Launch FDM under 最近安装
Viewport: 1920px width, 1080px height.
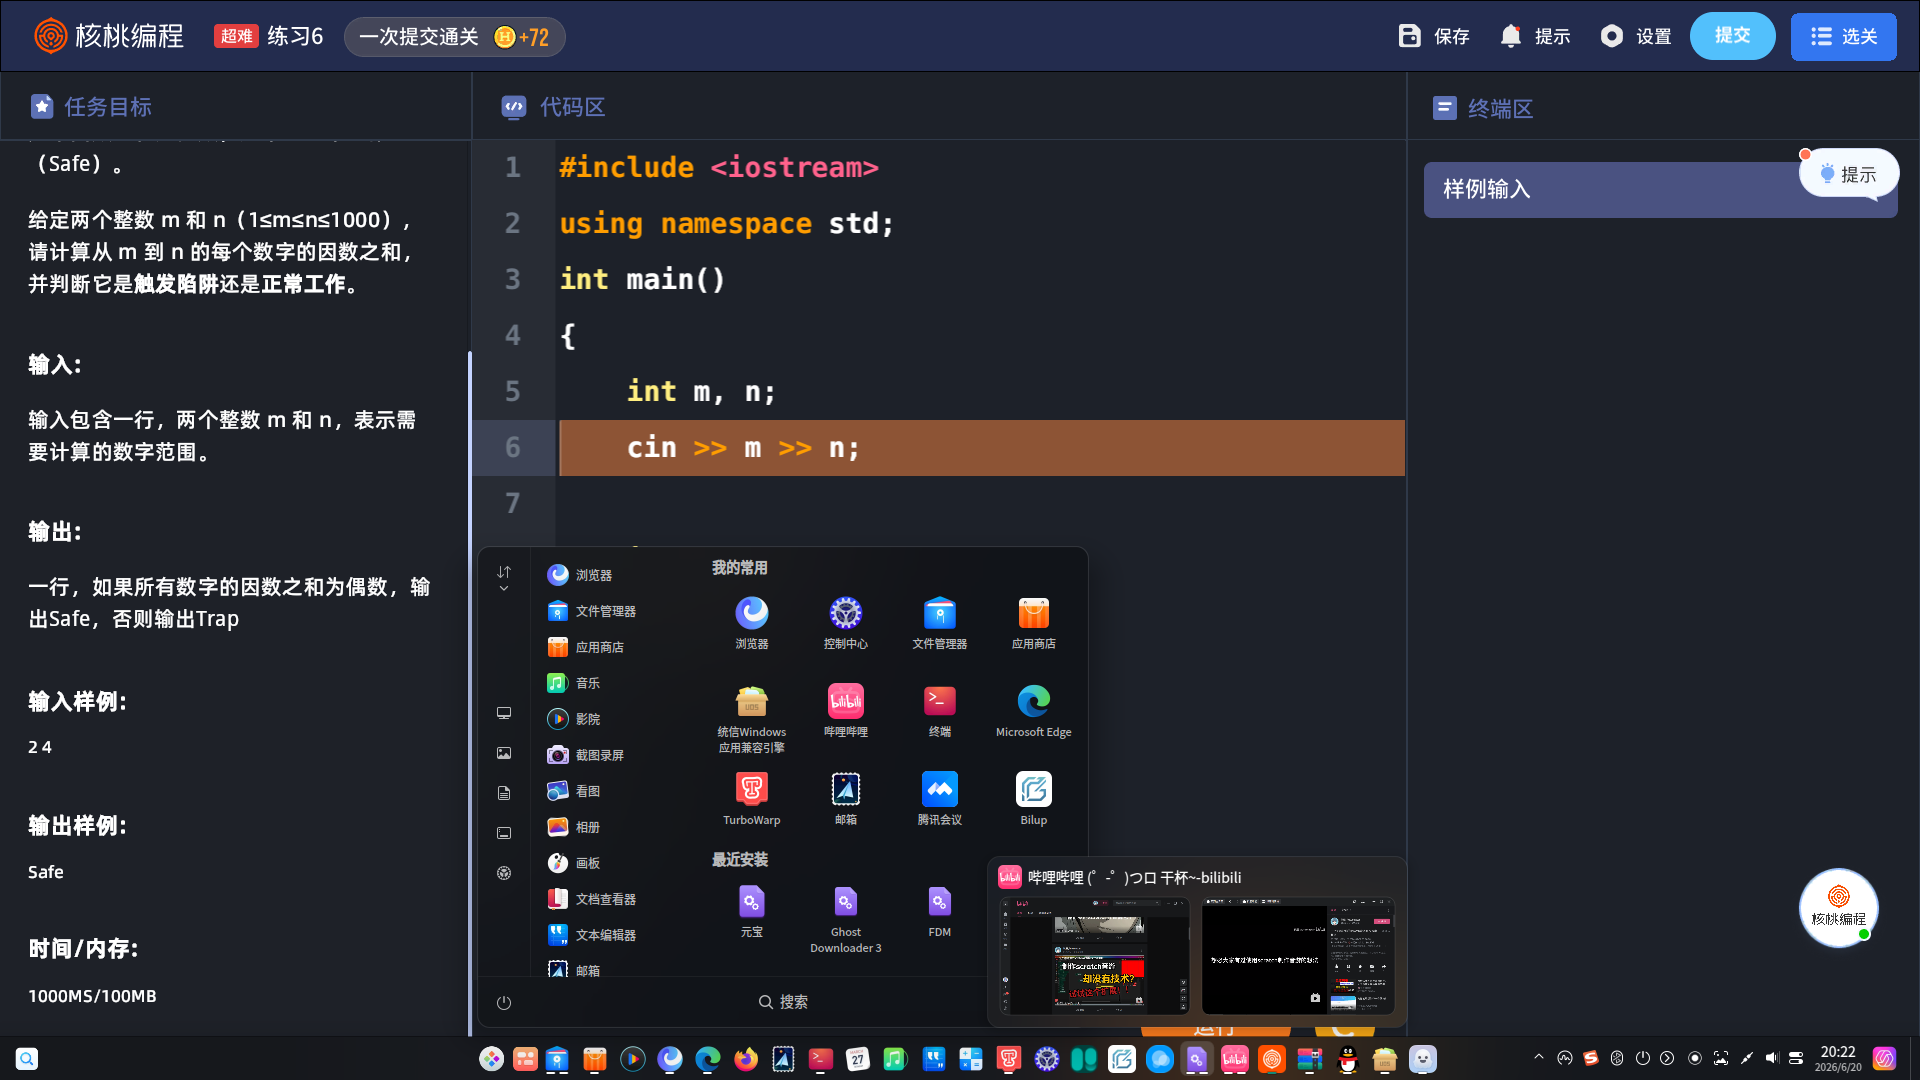pyautogui.click(x=939, y=911)
